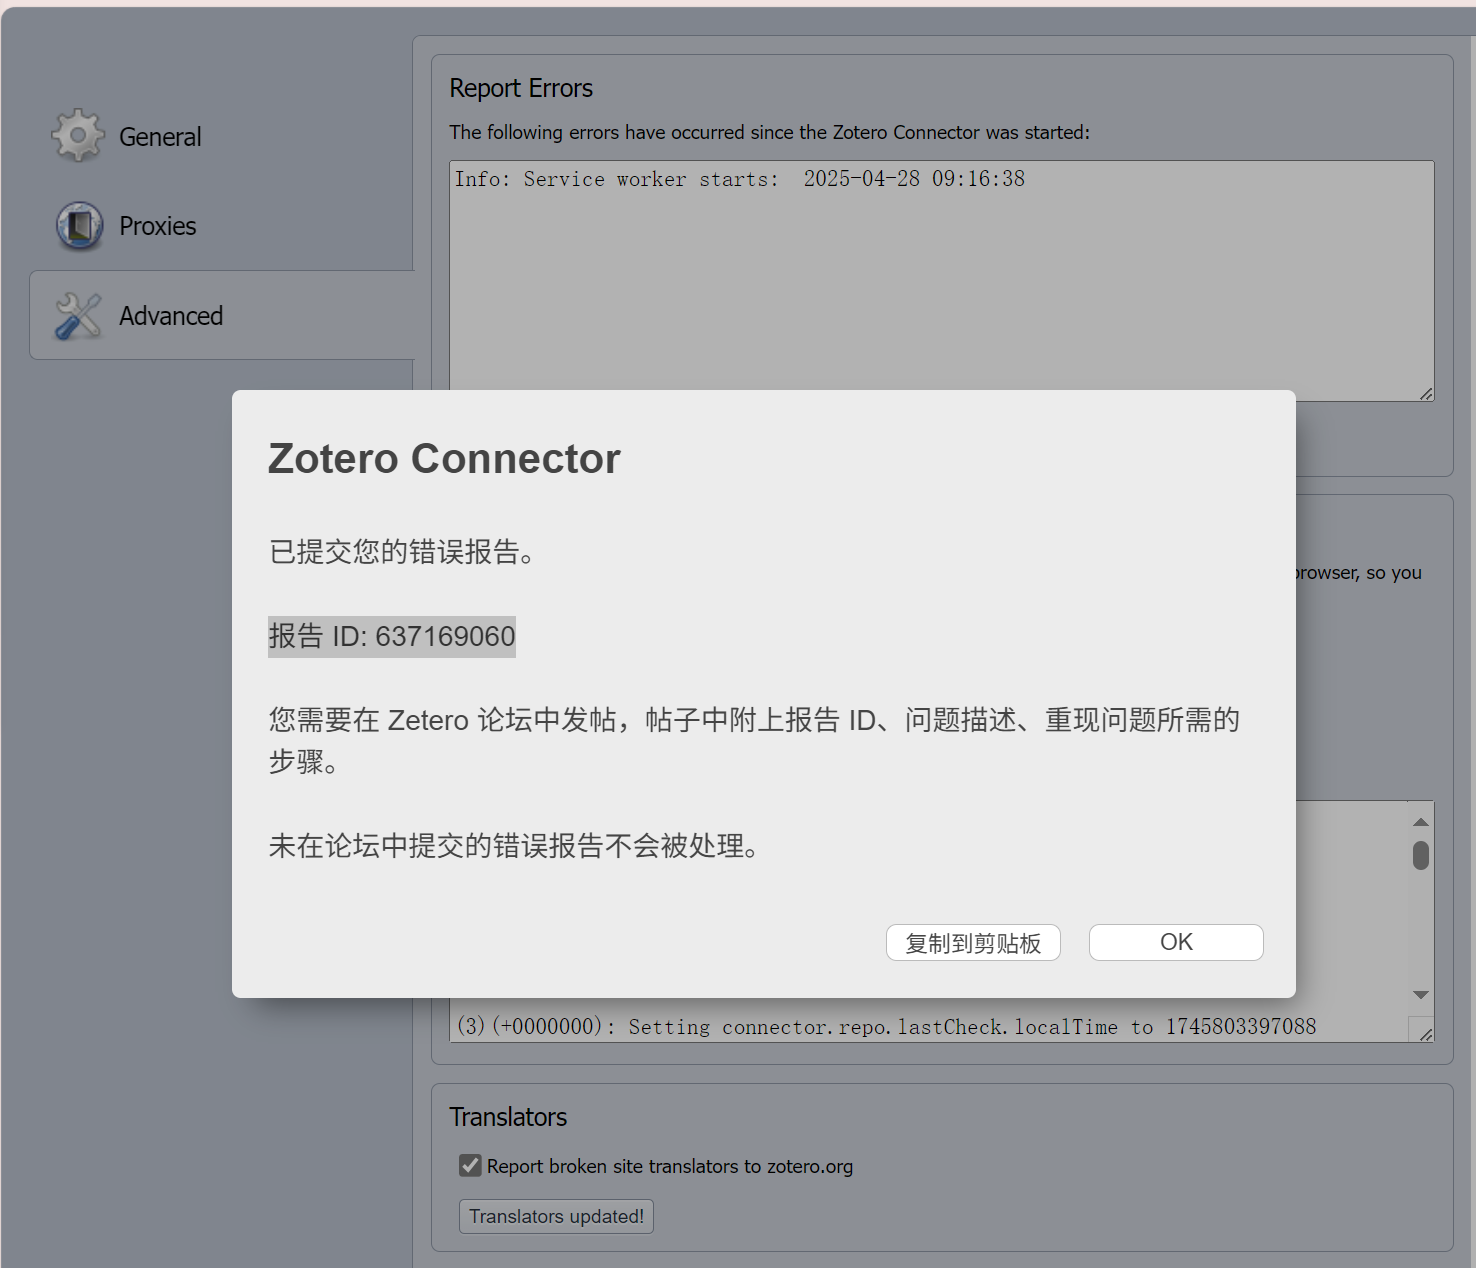Image resolution: width=1476 pixels, height=1268 pixels.
Task: Click 'The following errors have occurred' description
Action: (x=769, y=132)
